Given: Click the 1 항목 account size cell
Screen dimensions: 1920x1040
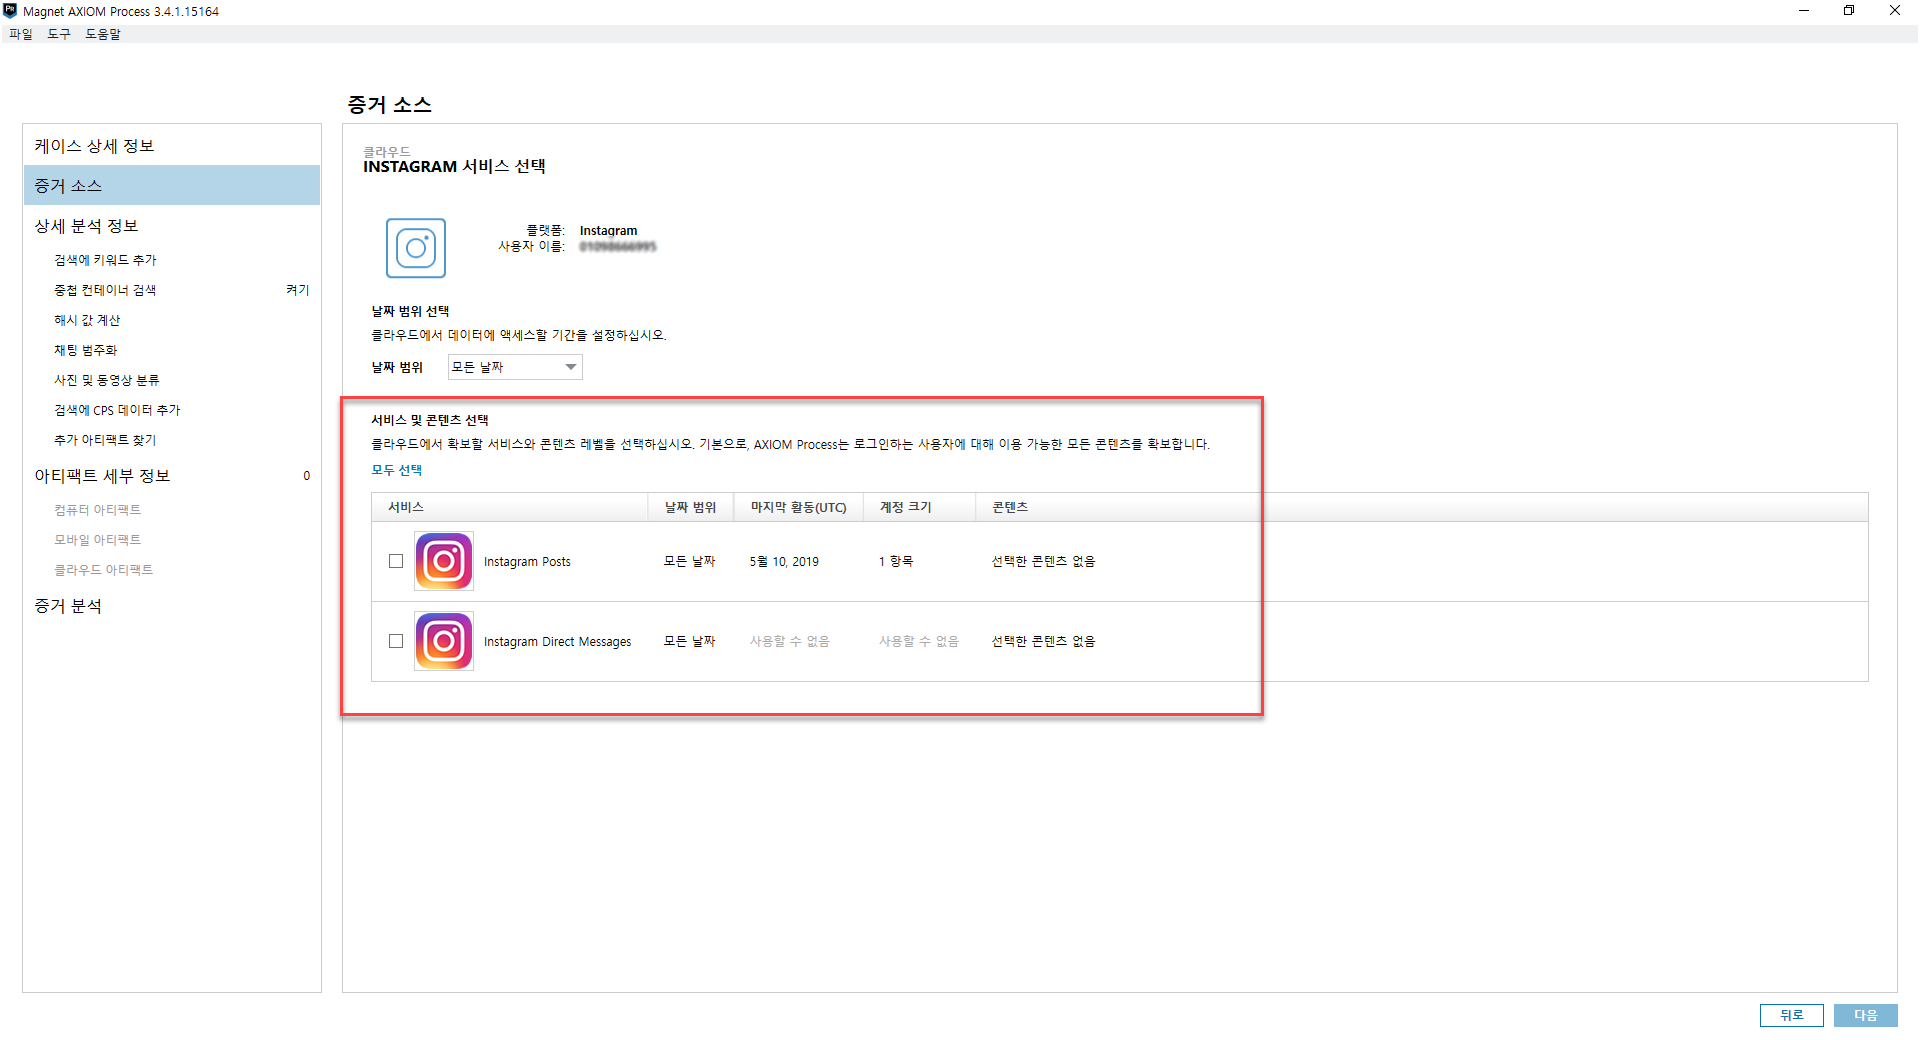Looking at the screenshot, I should click(x=896, y=561).
